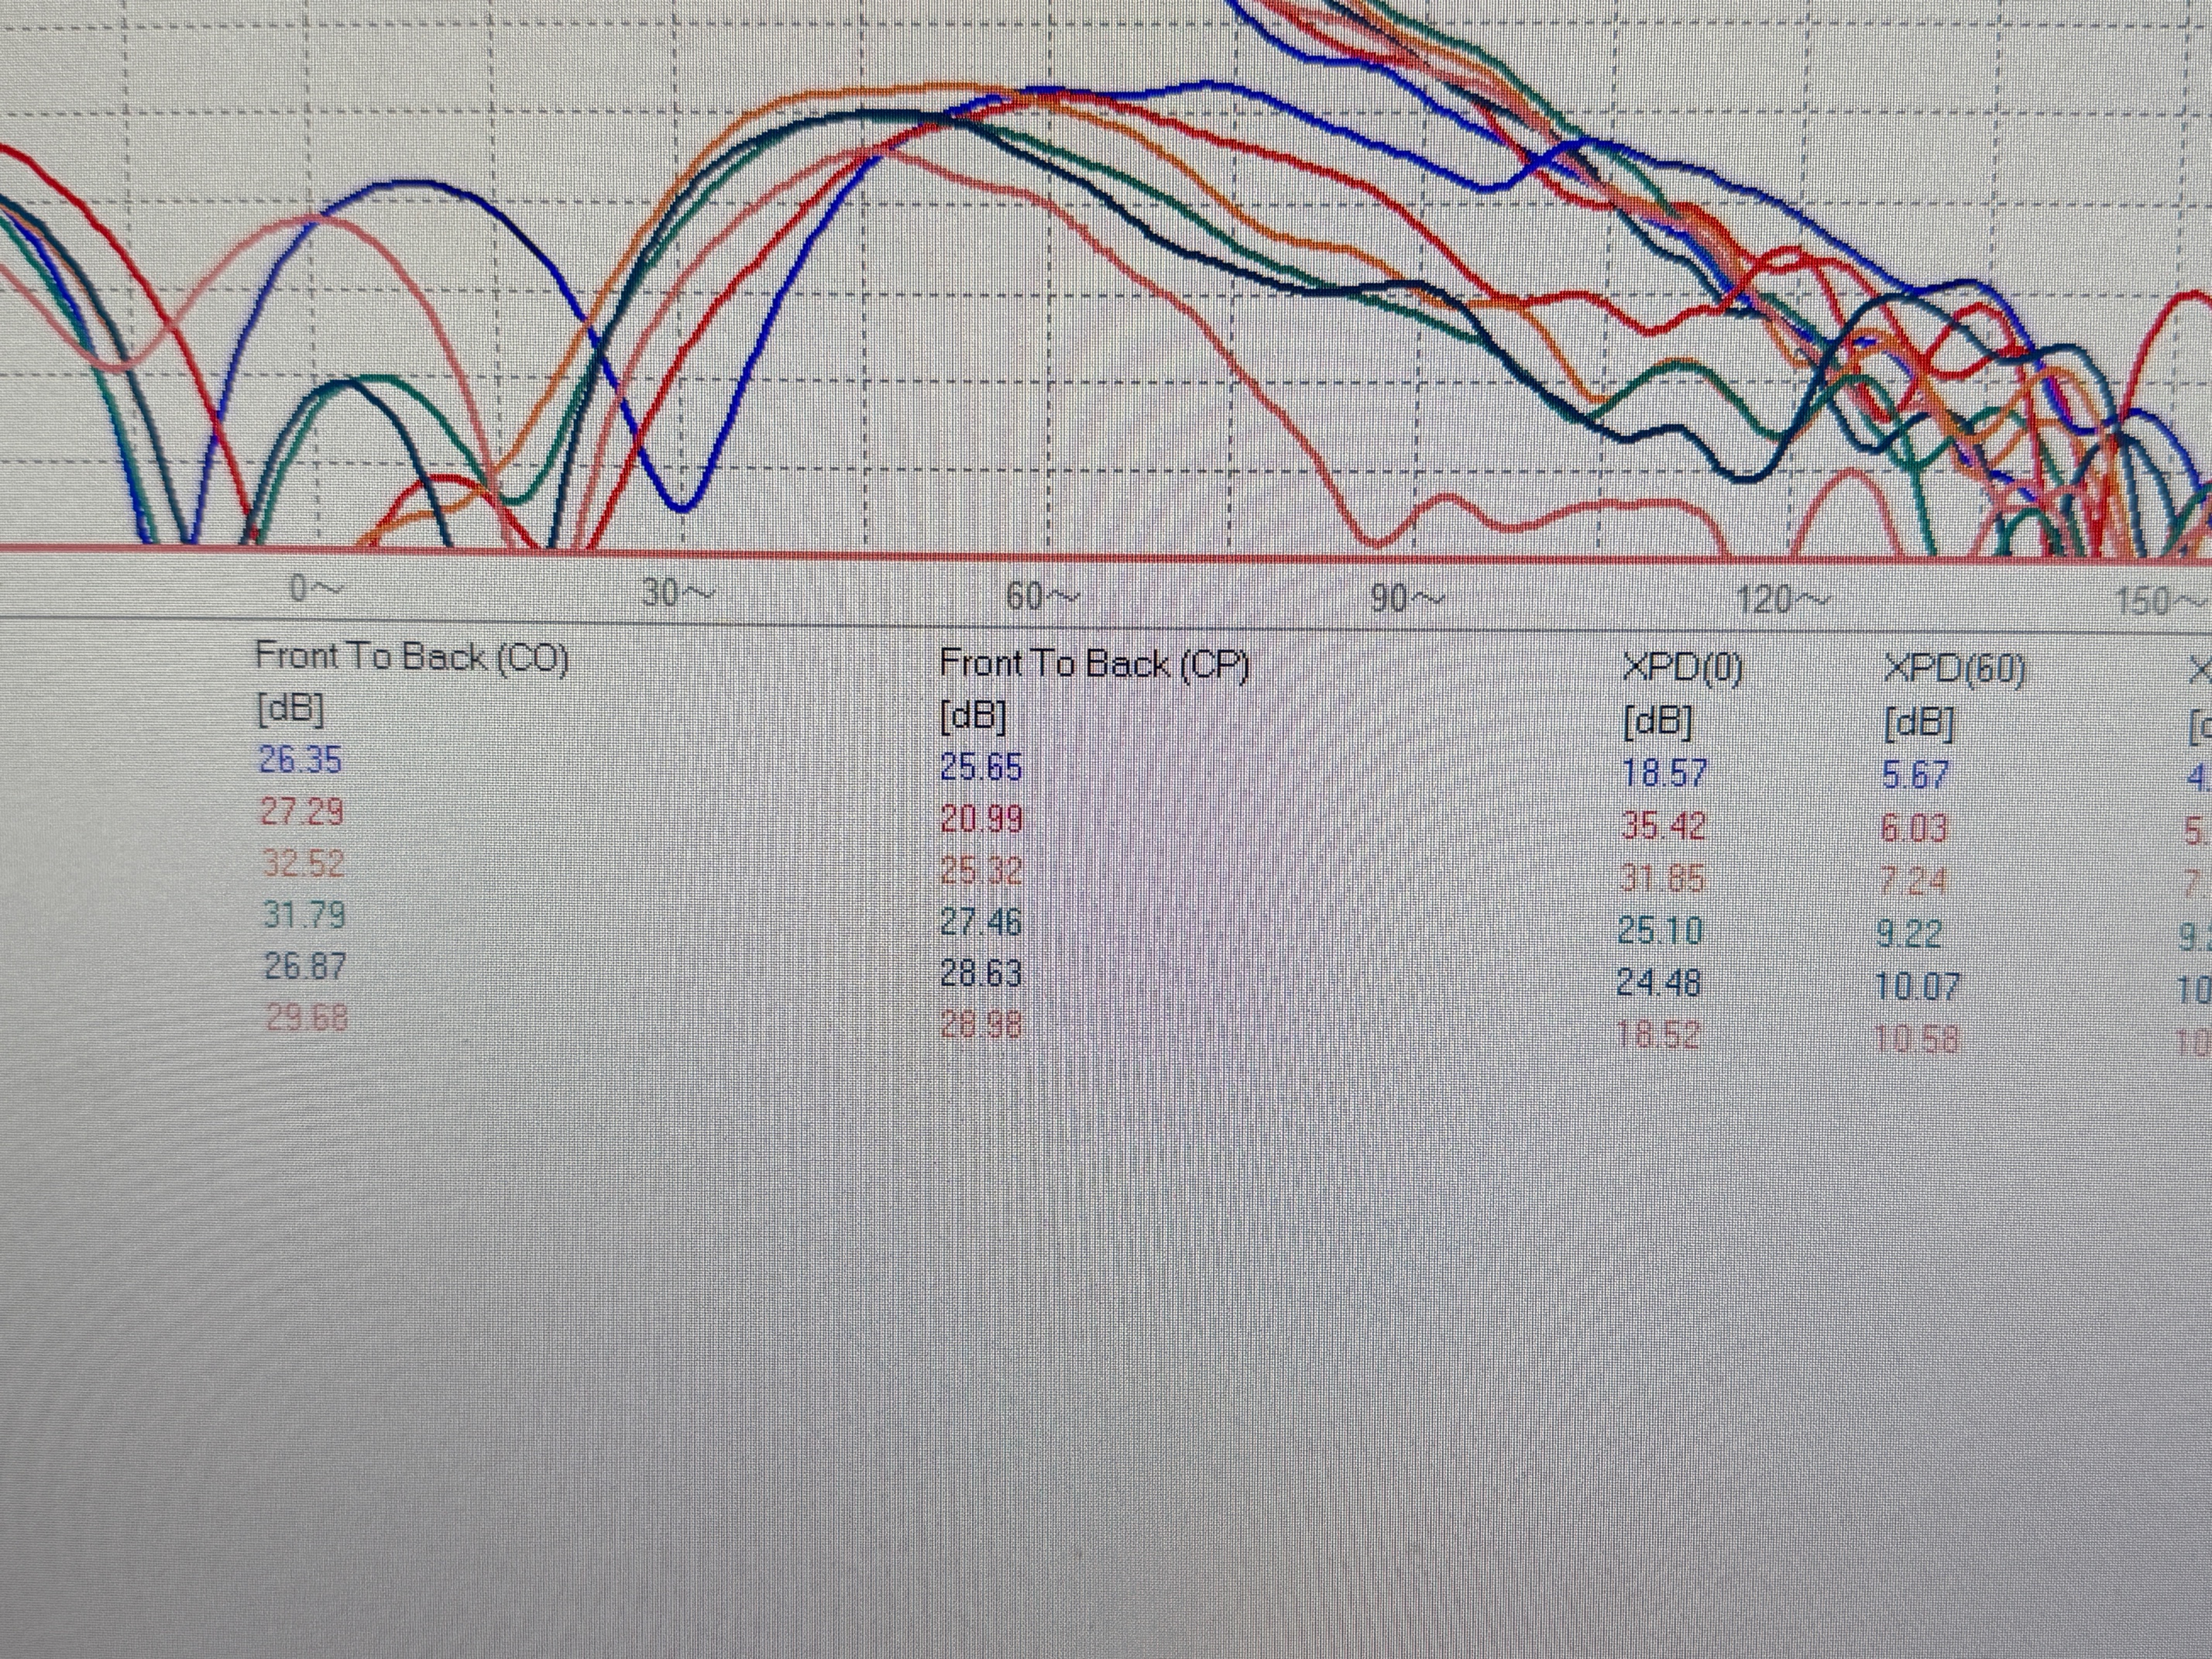This screenshot has width=2212, height=1659.
Task: Select the value 31.79
Action: (305, 915)
